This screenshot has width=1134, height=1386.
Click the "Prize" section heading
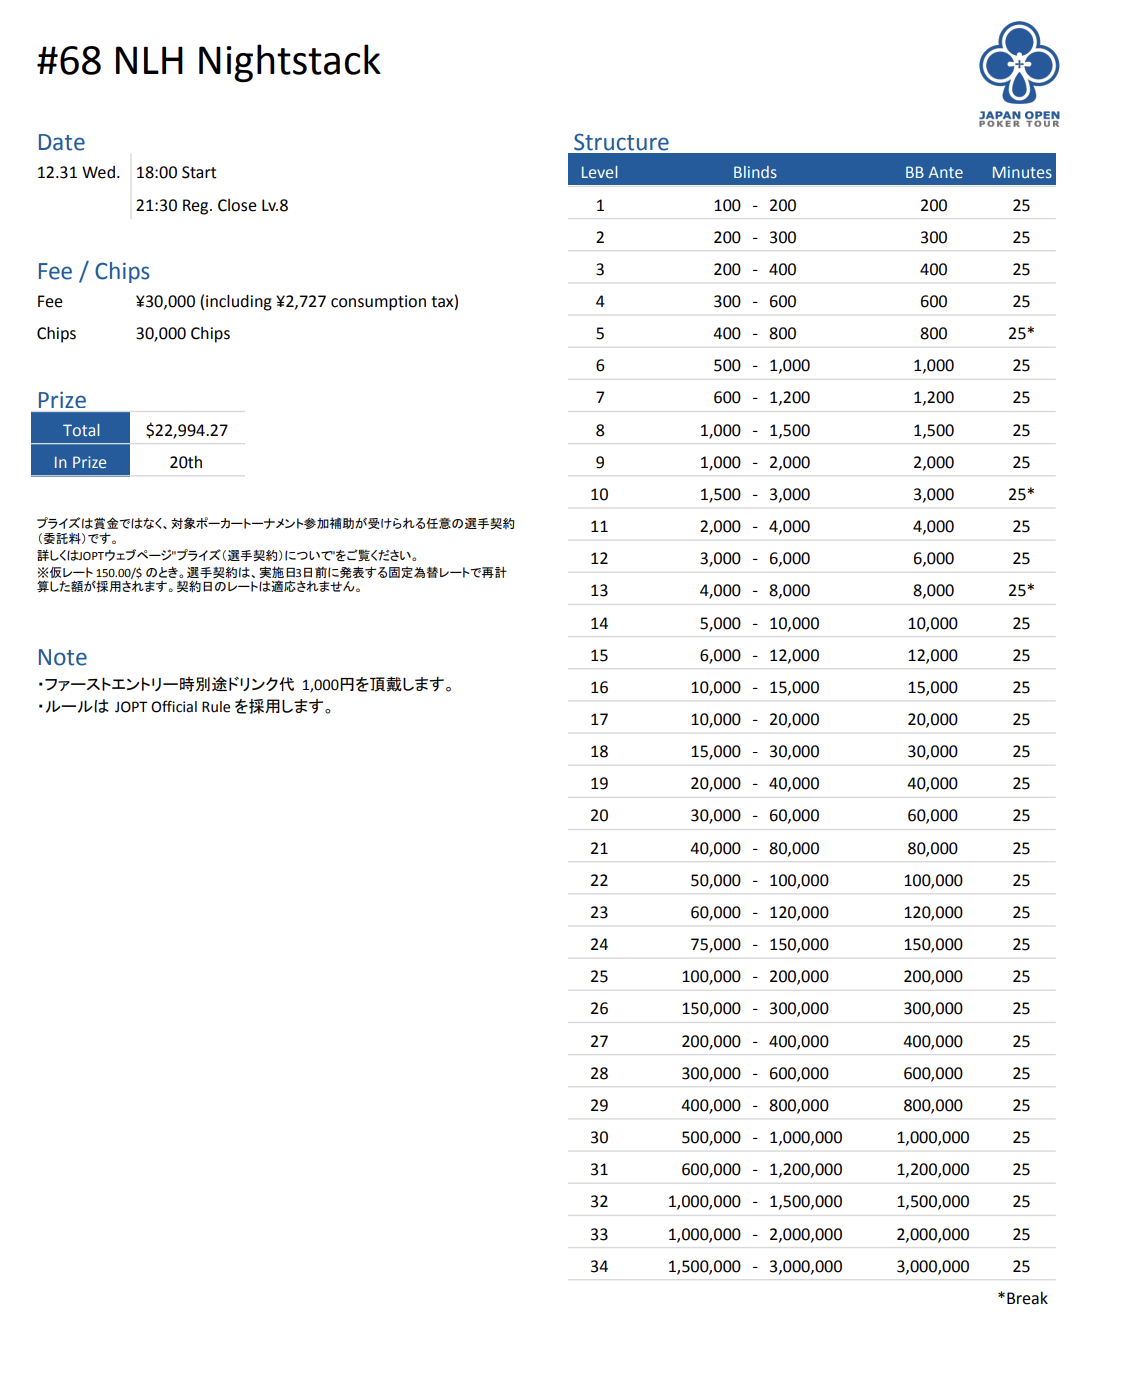pos(62,400)
